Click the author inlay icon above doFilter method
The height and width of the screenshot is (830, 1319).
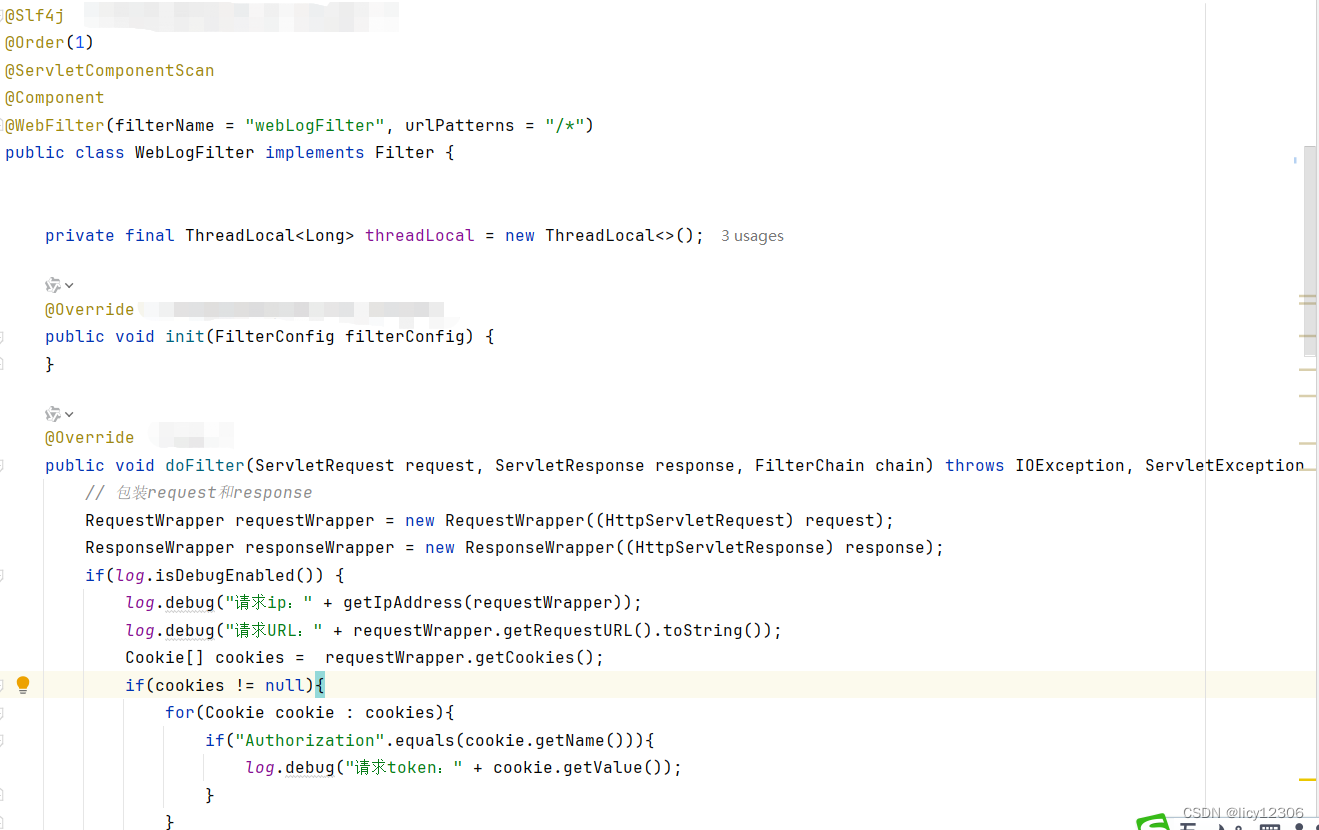click(x=53, y=413)
